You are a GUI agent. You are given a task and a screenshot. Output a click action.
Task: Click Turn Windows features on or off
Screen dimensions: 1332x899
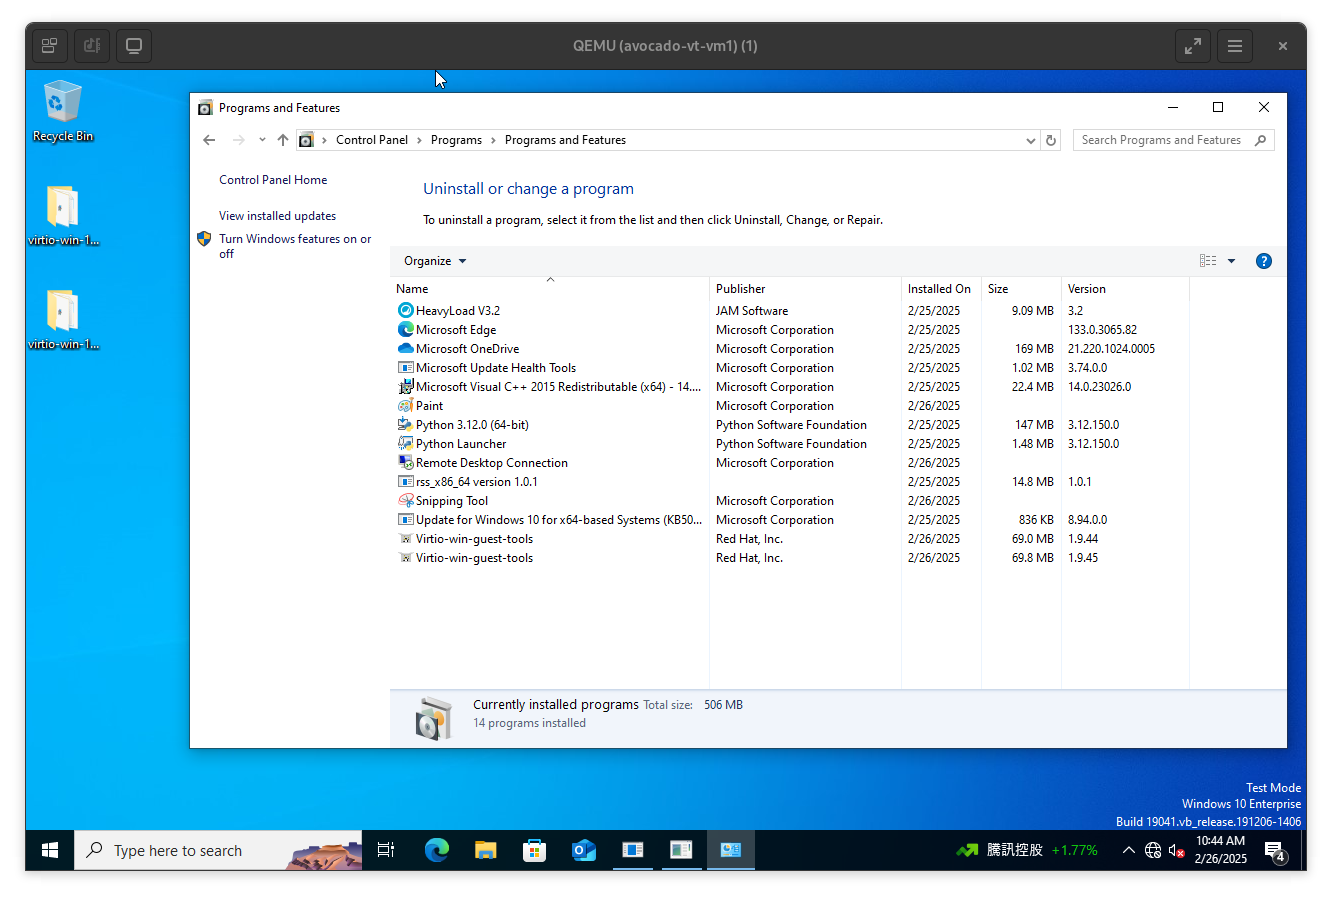pos(295,246)
